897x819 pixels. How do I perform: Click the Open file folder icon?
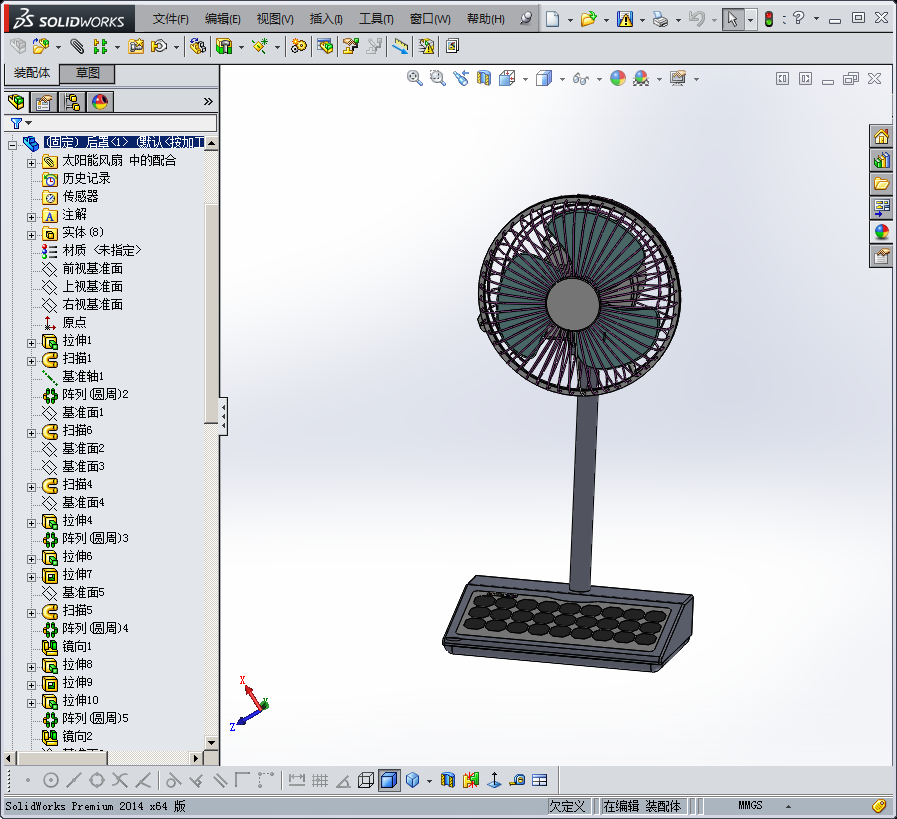[x=588, y=19]
